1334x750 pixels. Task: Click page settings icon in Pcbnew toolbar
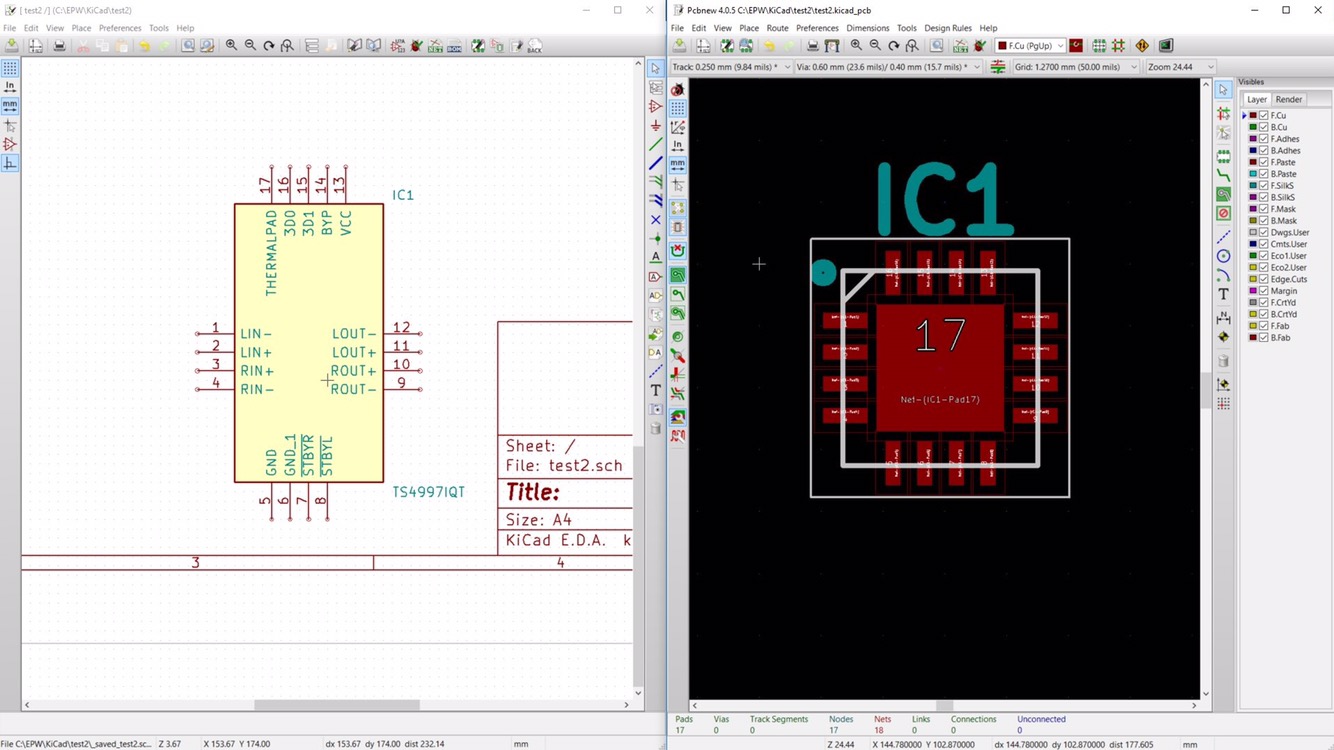[703, 46]
